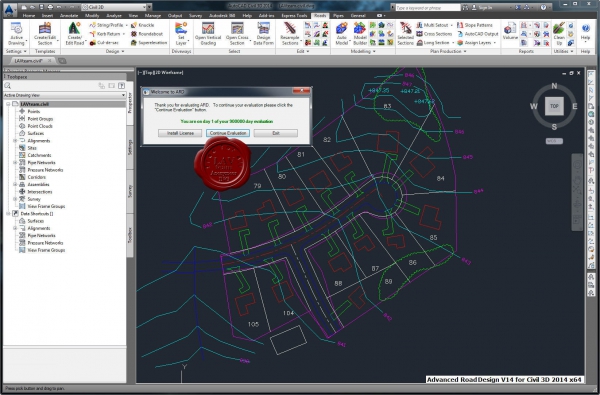Switch to the Home ribbon tab
The width and height of the screenshot is (600, 395).
click(29, 16)
